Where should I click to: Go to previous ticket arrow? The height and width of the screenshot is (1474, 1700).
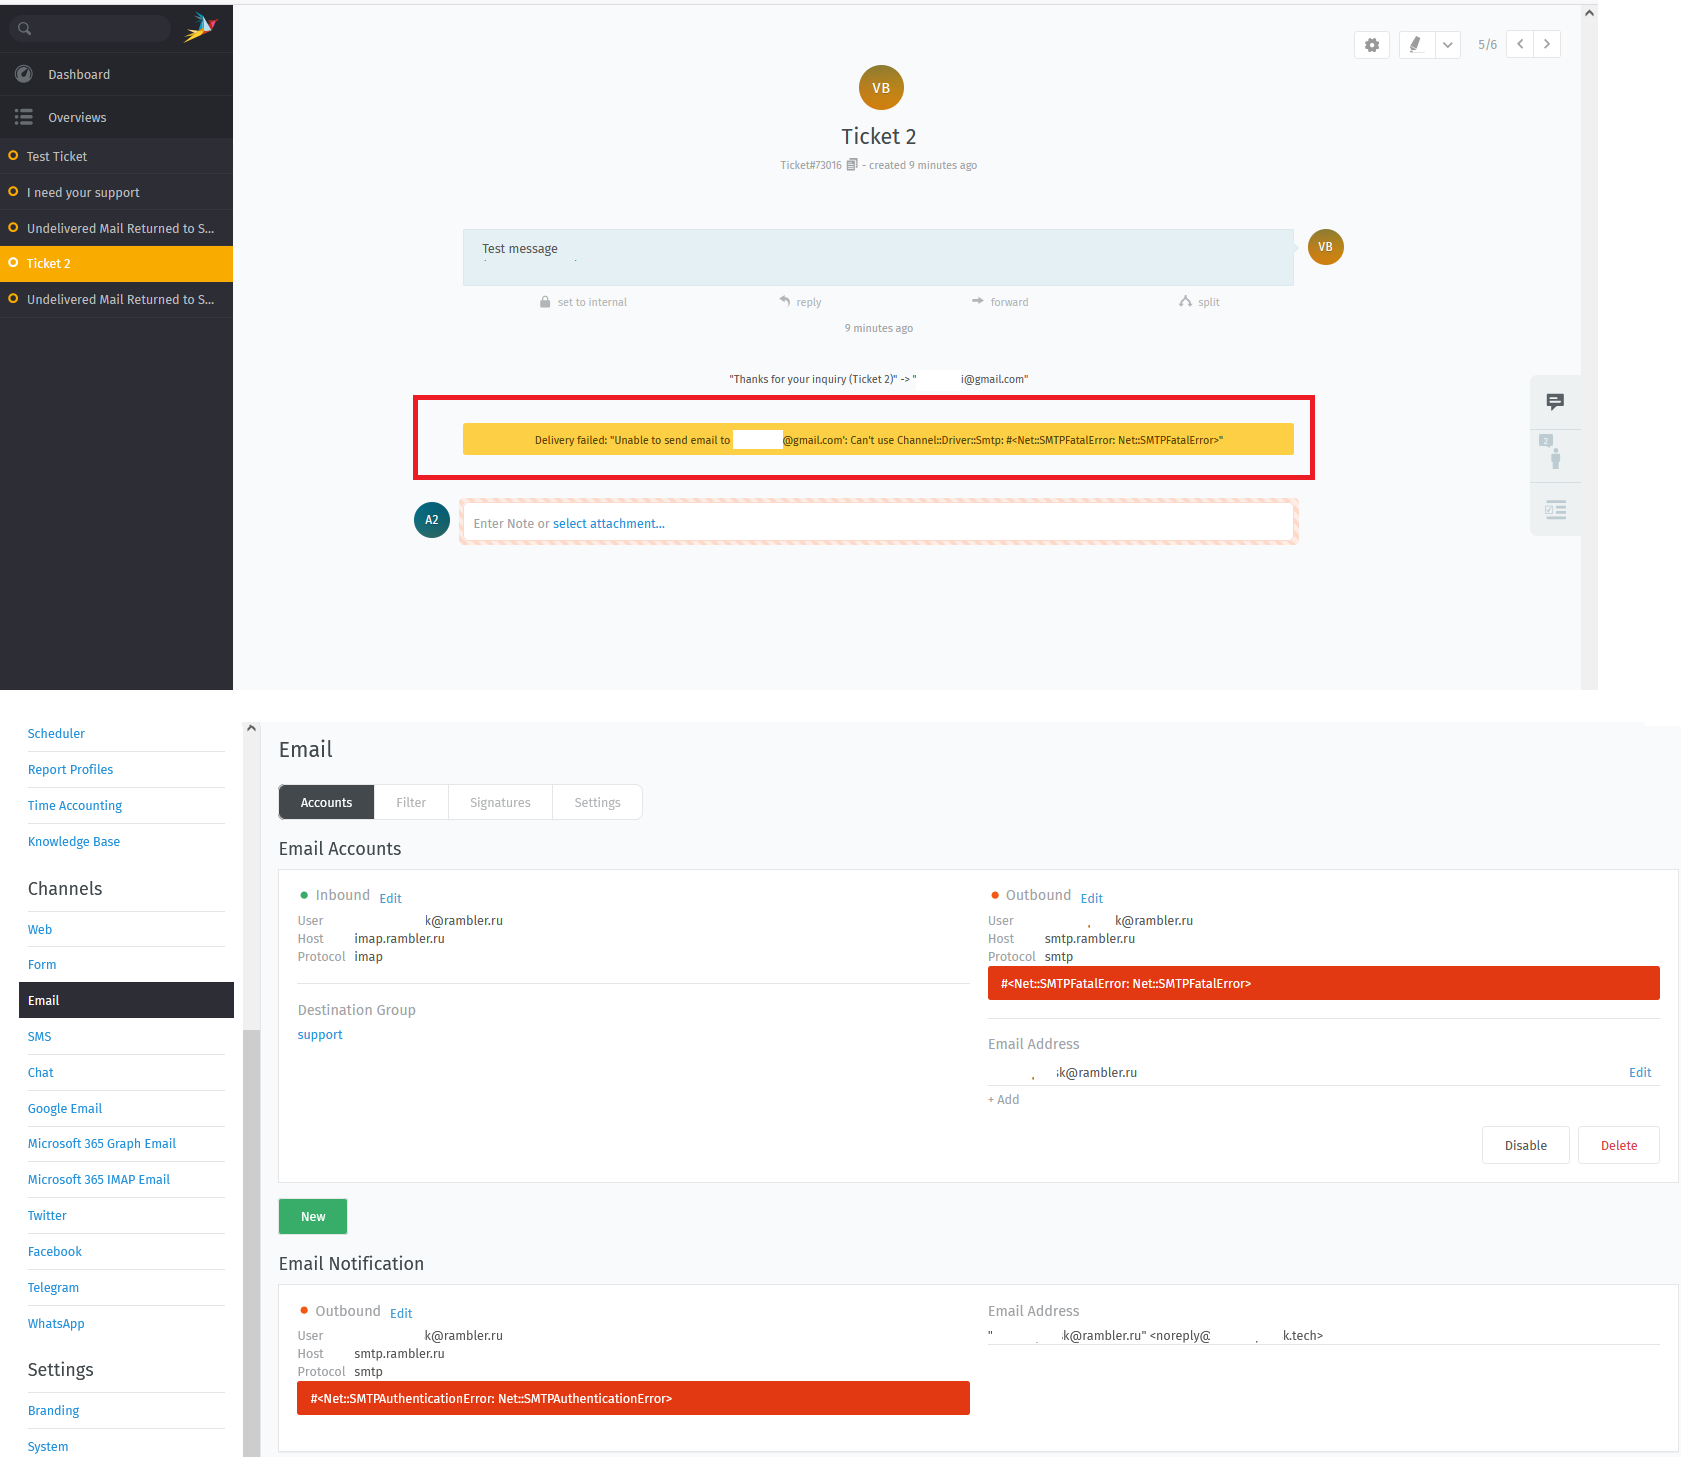click(1520, 44)
